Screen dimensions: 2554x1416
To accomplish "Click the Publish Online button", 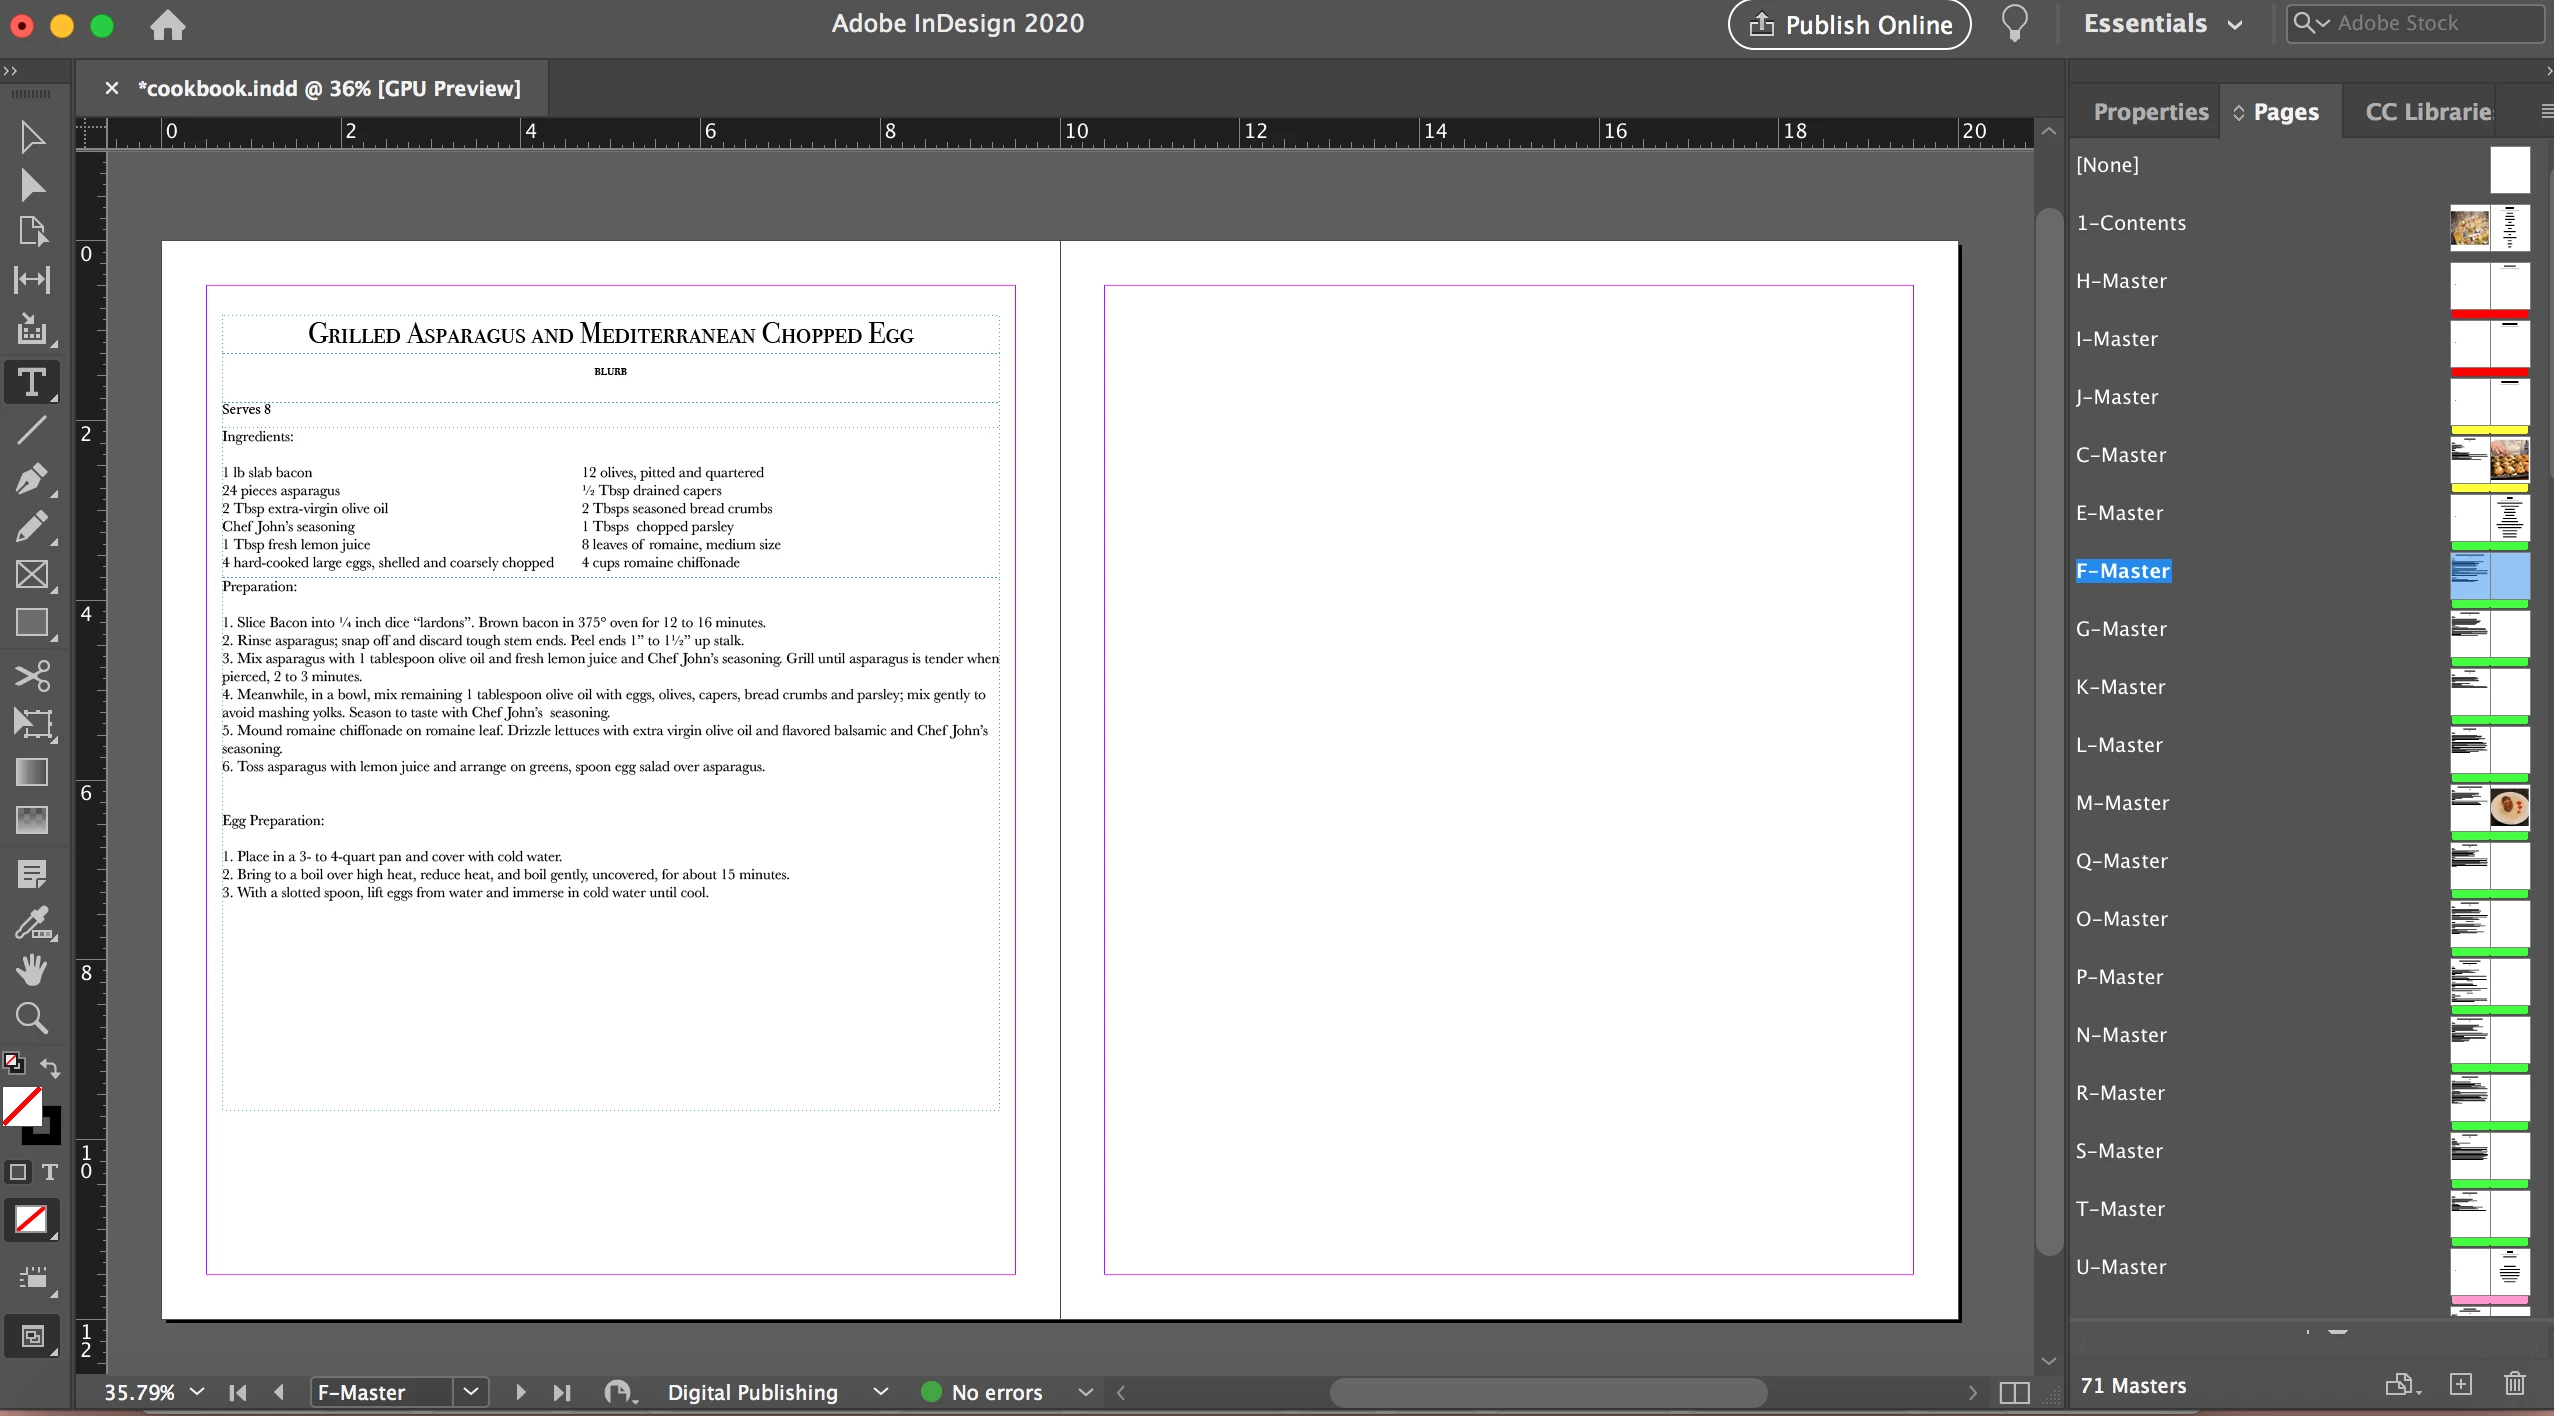I will [x=1849, y=25].
